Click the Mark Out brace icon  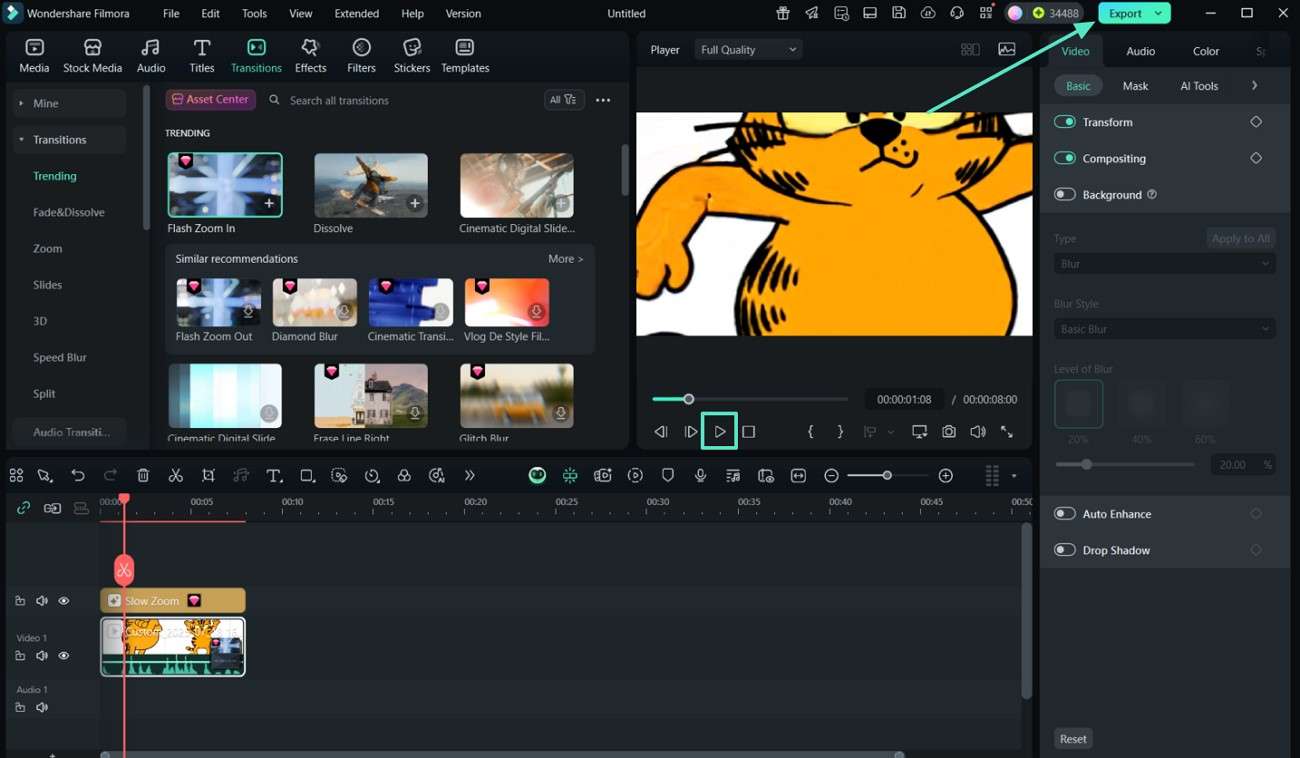(840, 432)
